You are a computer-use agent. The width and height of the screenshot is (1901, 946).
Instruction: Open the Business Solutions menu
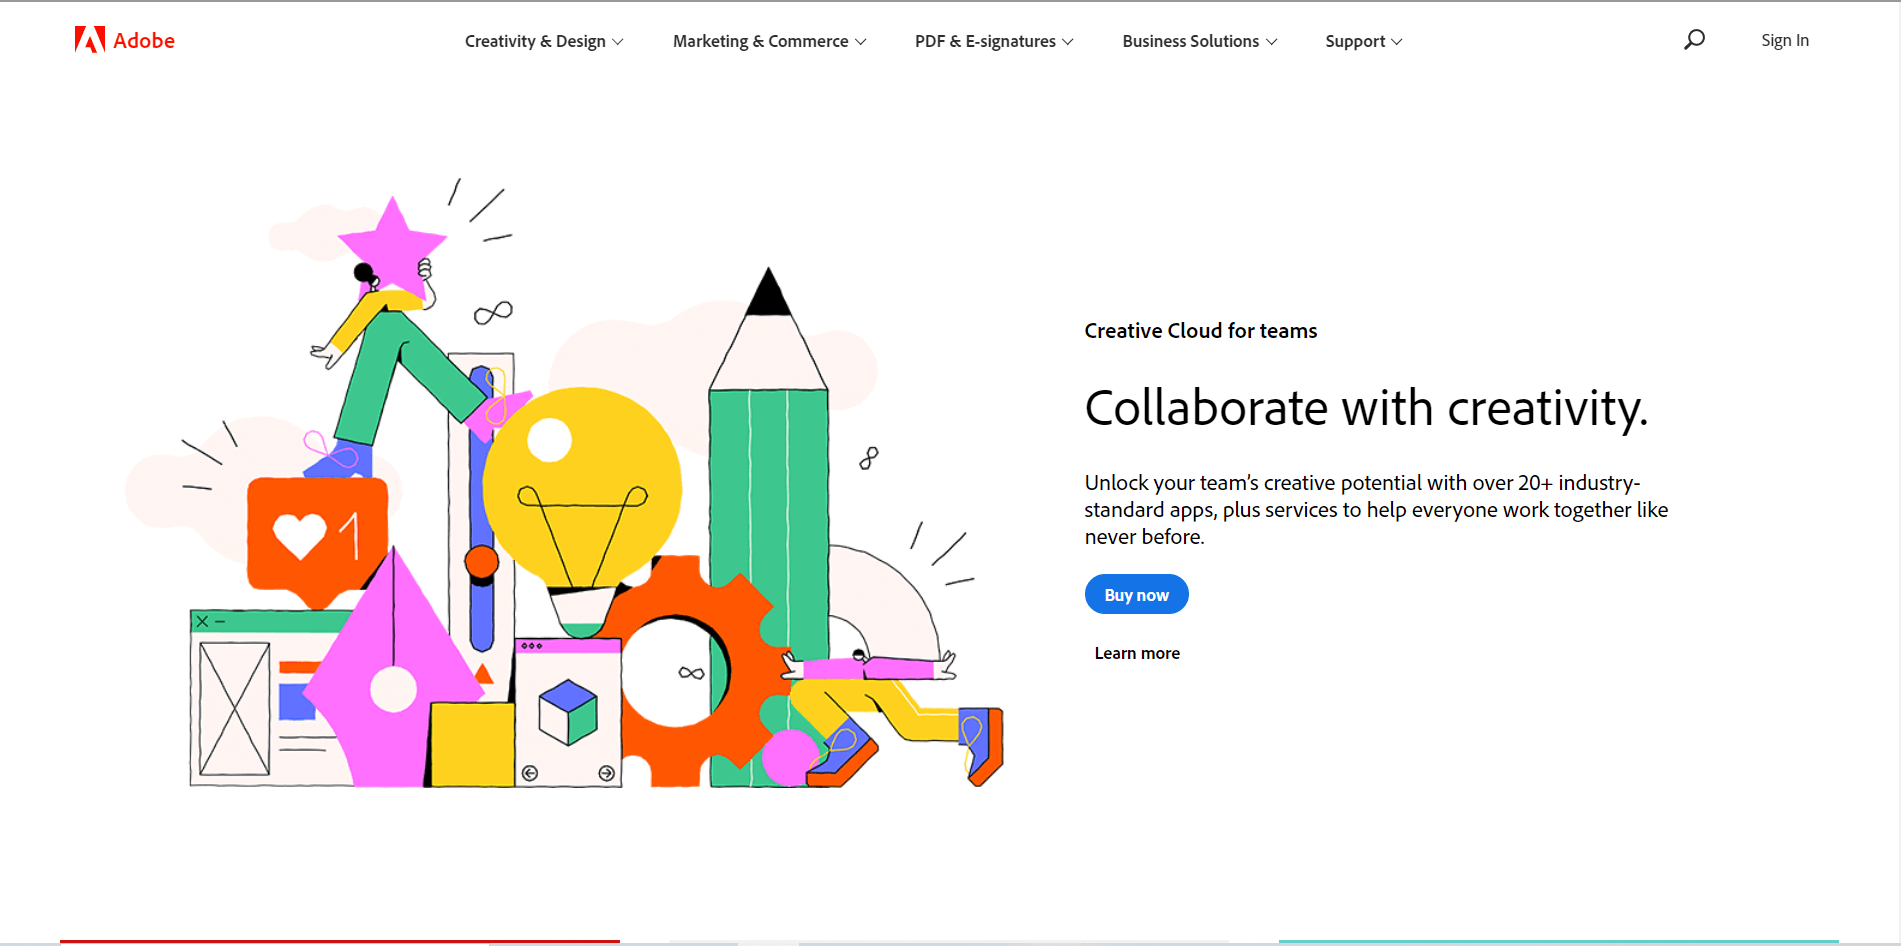pos(1199,41)
